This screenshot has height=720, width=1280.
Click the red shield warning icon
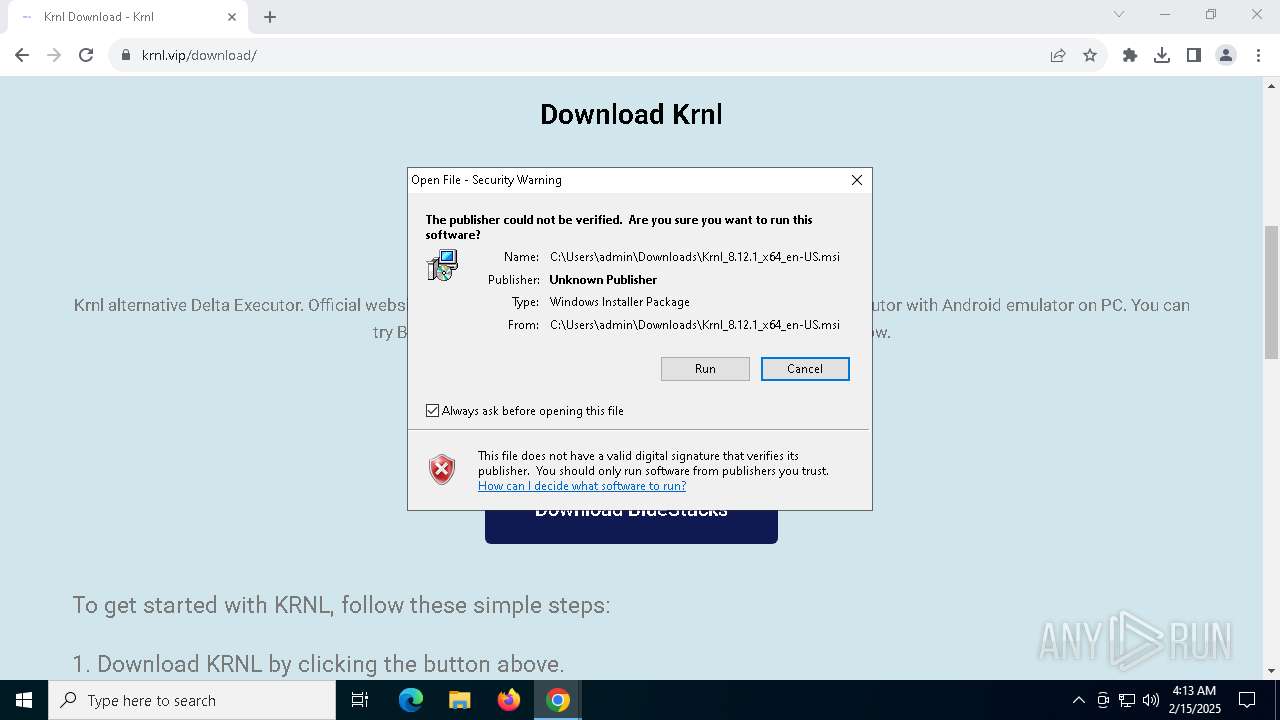[x=442, y=470]
